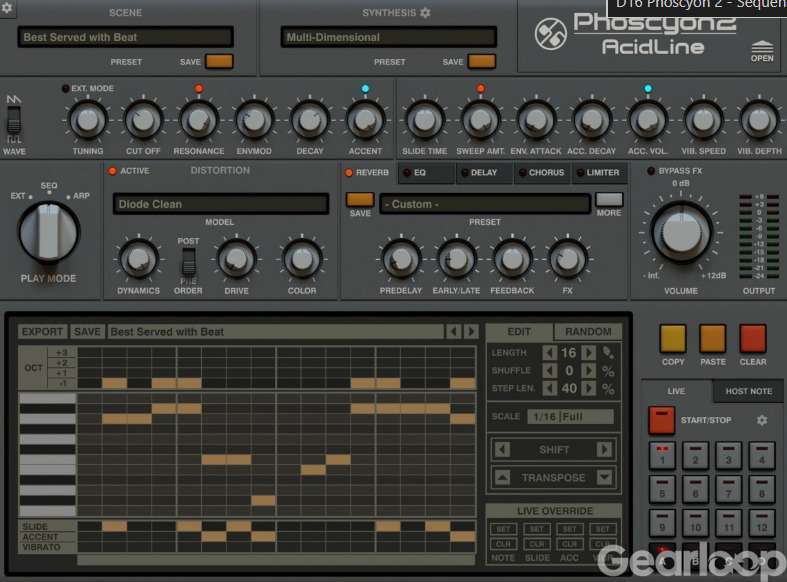The height and width of the screenshot is (582, 787).
Task: Click the Open eject icon under logo
Action: coord(762,47)
